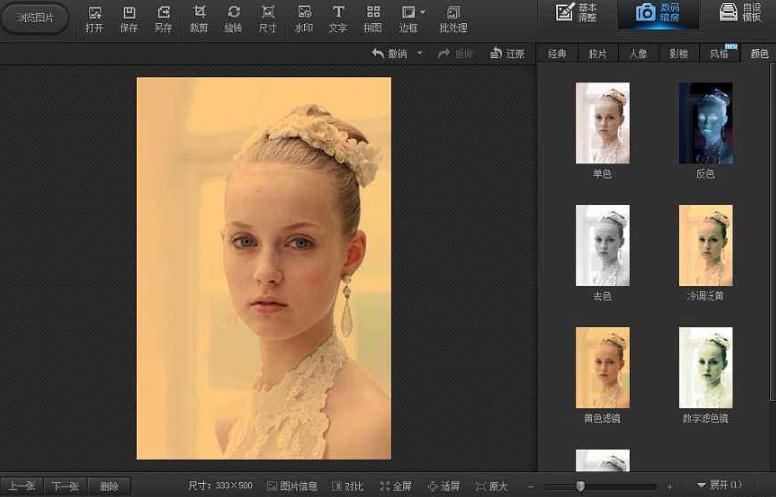Click the 还原 (Restore) button
The height and width of the screenshot is (497, 776).
point(507,53)
